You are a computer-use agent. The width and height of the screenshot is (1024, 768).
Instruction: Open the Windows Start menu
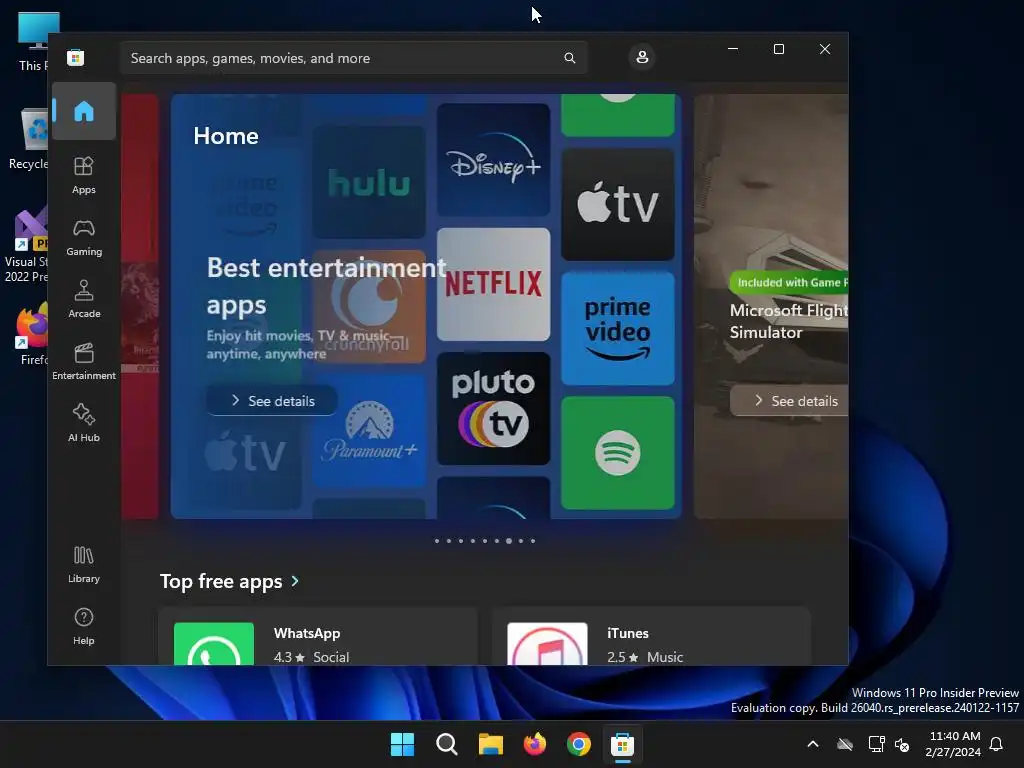click(x=402, y=744)
